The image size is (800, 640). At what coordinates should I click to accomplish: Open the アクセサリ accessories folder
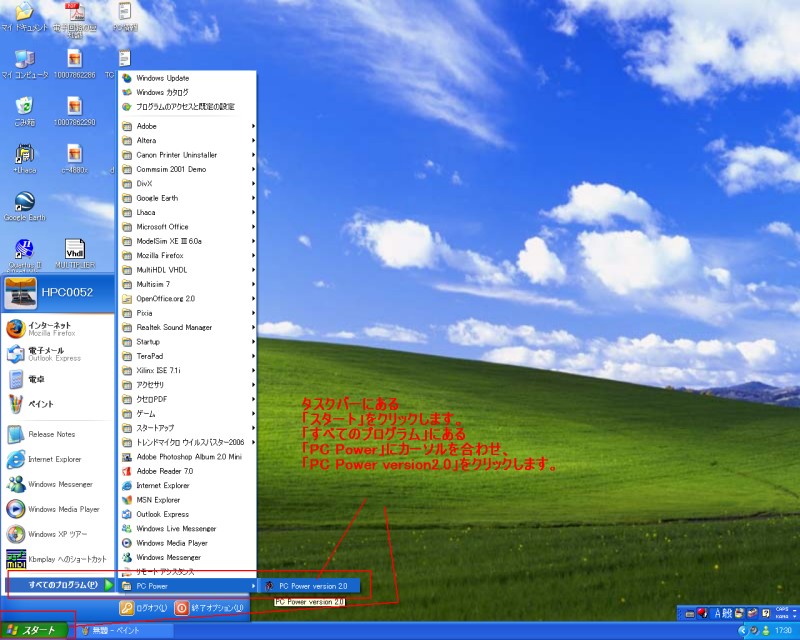tap(187, 385)
